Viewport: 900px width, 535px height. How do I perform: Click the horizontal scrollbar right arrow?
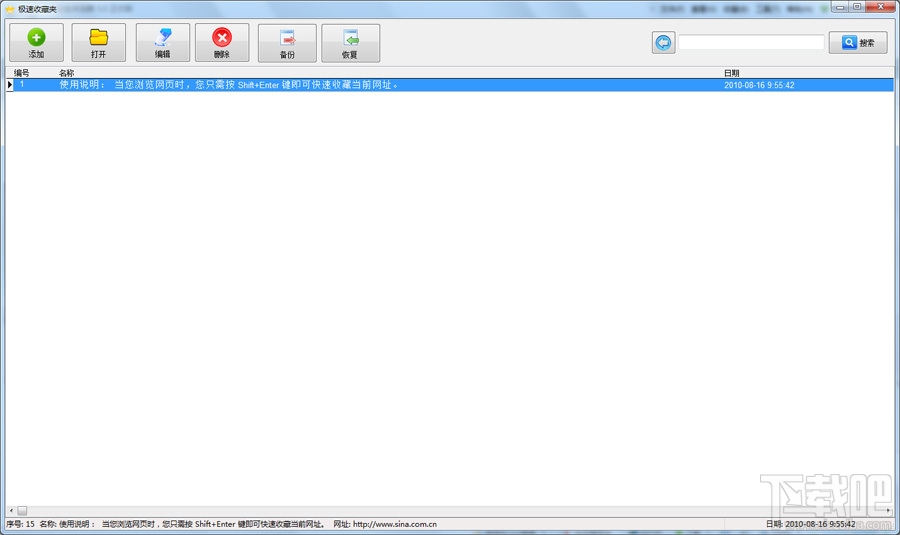[x=889, y=510]
